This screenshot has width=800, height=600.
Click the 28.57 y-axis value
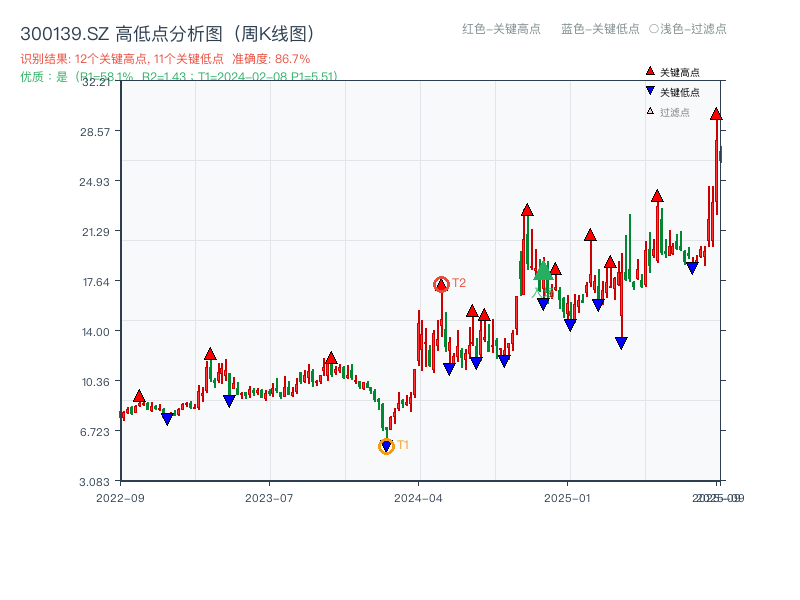[x=95, y=132]
